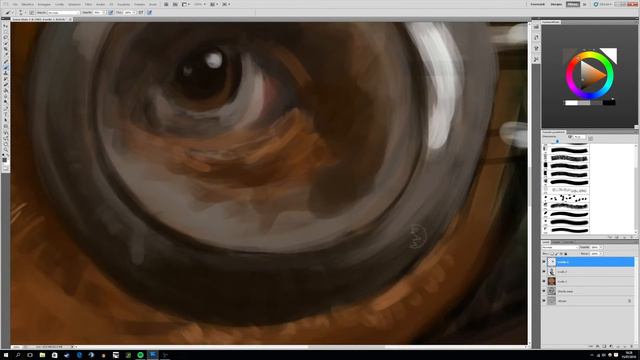640x360 pixels.
Task: Open the layer blend mode dropdown
Action: 560,247
